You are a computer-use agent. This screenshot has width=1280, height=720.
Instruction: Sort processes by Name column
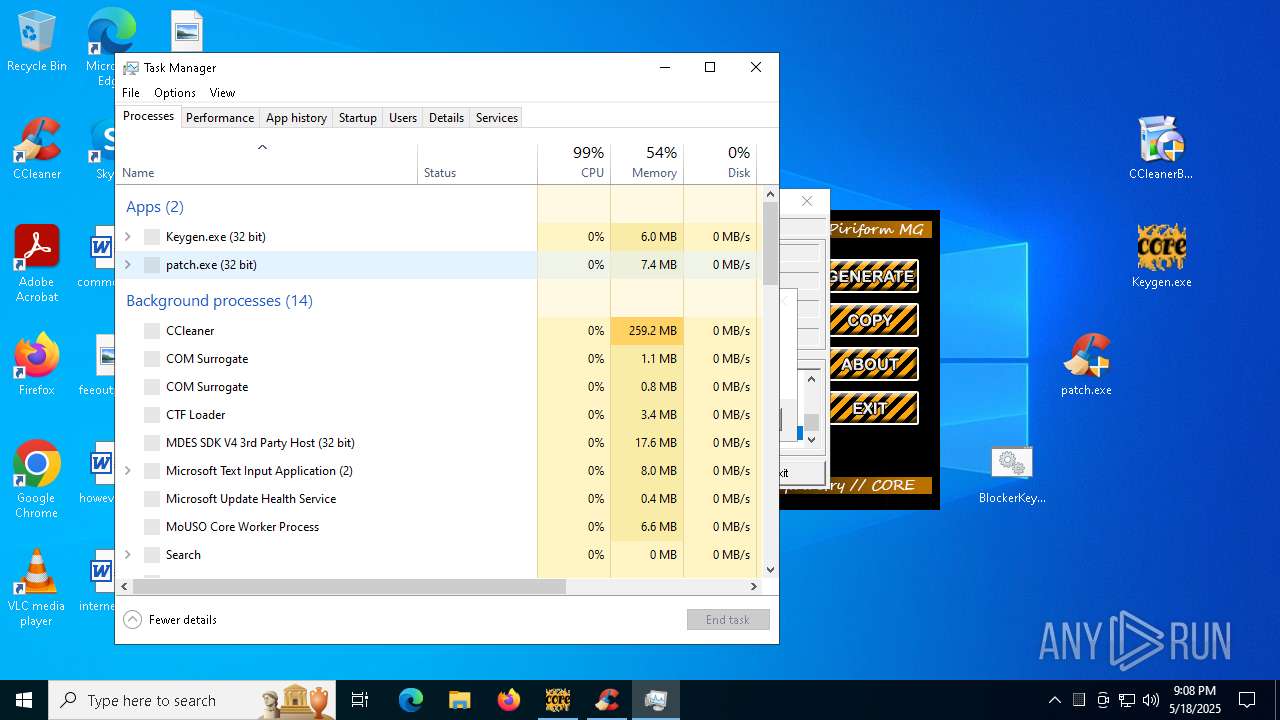click(x=267, y=165)
